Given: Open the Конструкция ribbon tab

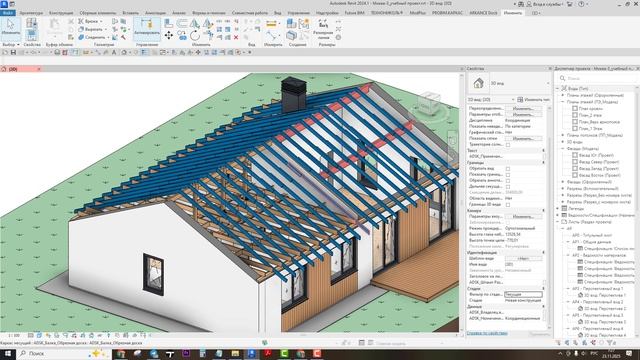Looking at the screenshot, I should click(x=61, y=13).
